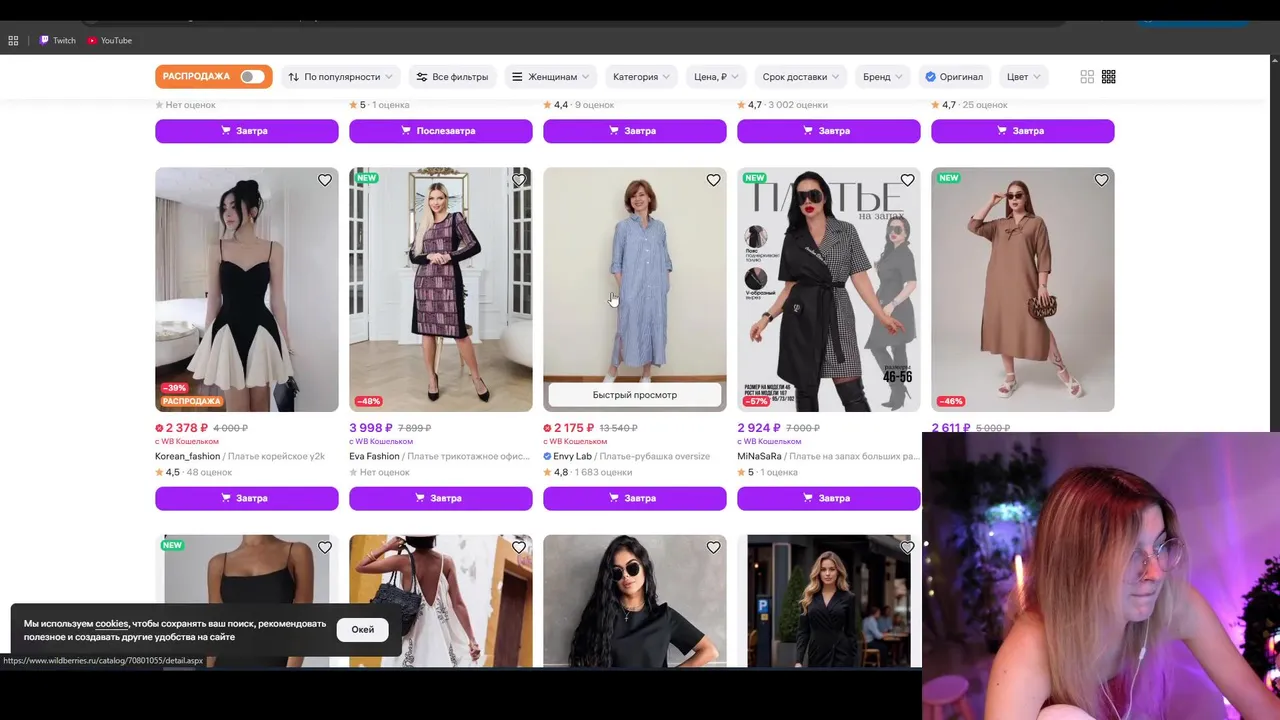
Task: Click orange РАСПРОДАЖА badge on Korean_fashion dress
Action: (191, 401)
